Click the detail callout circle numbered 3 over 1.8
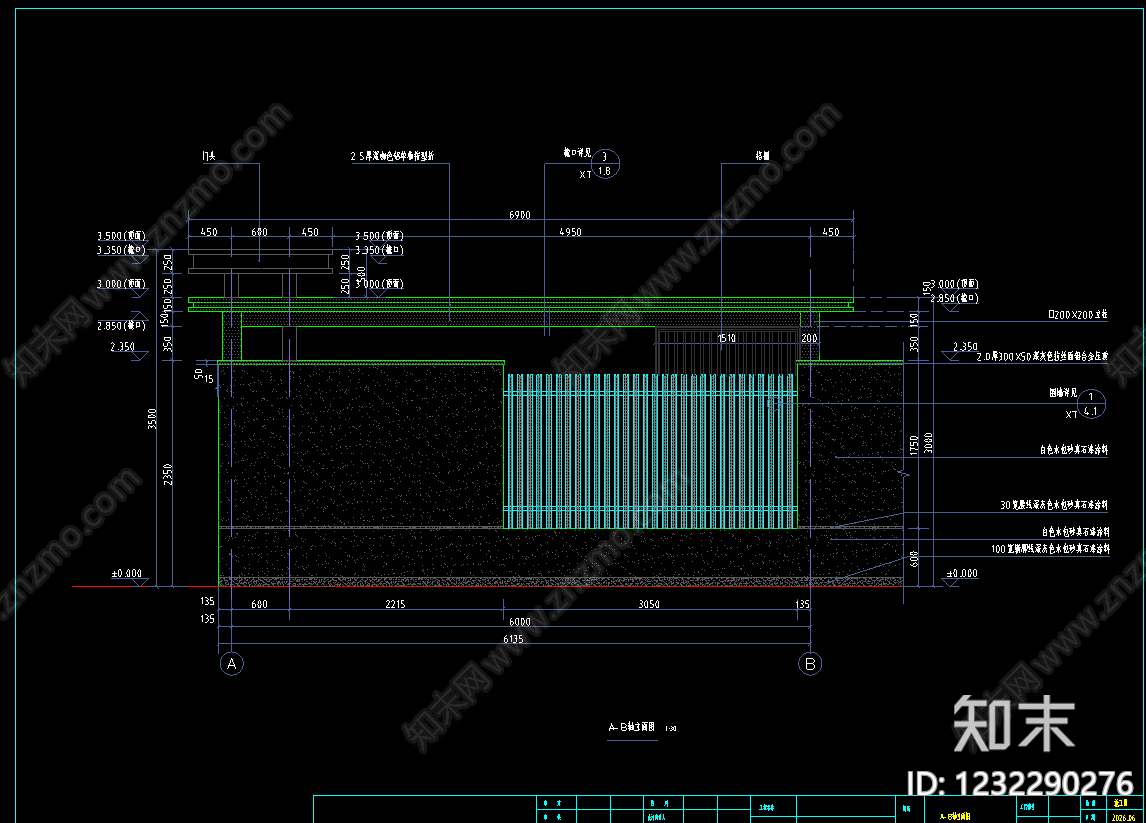This screenshot has height=823, width=1146. pyautogui.click(x=604, y=164)
